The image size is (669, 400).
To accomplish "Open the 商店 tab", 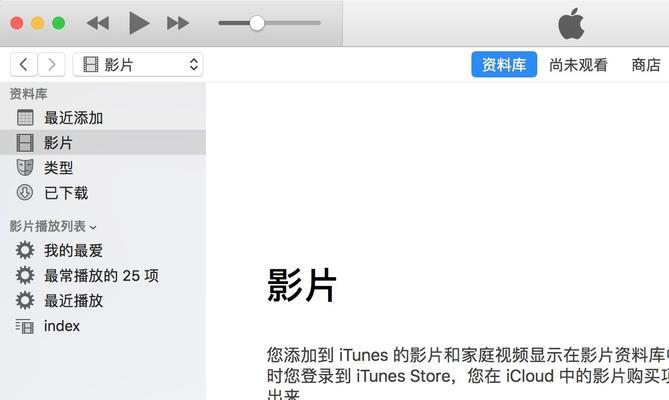I will click(x=646, y=65).
